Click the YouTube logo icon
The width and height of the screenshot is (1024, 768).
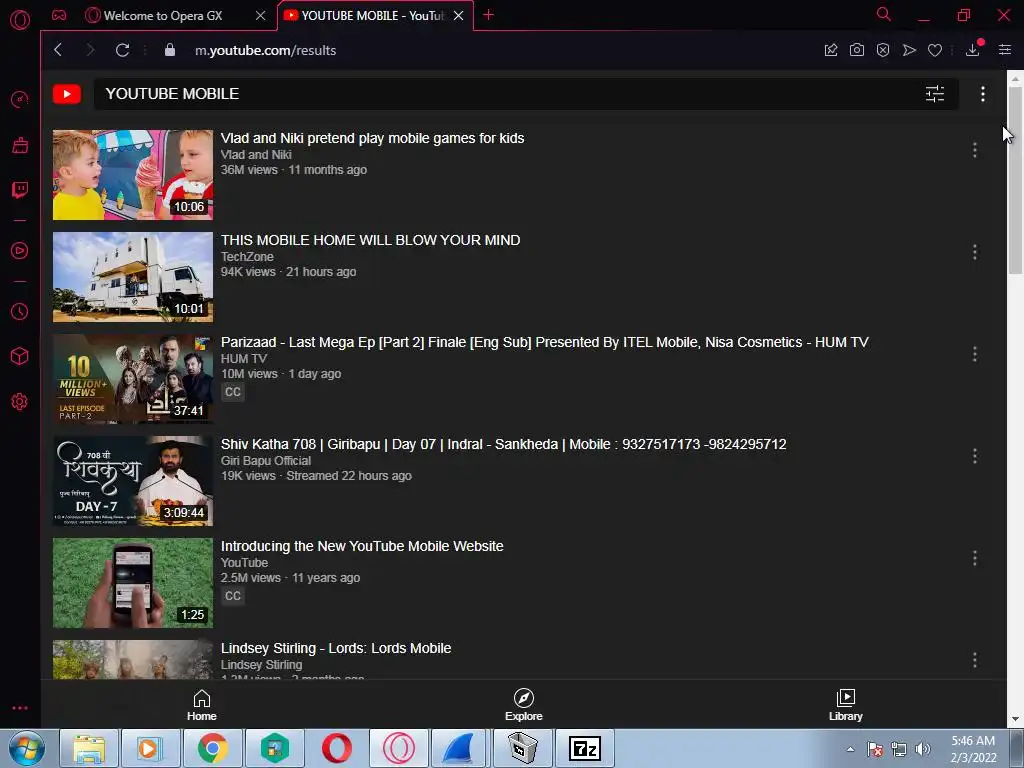pyautogui.click(x=67, y=94)
